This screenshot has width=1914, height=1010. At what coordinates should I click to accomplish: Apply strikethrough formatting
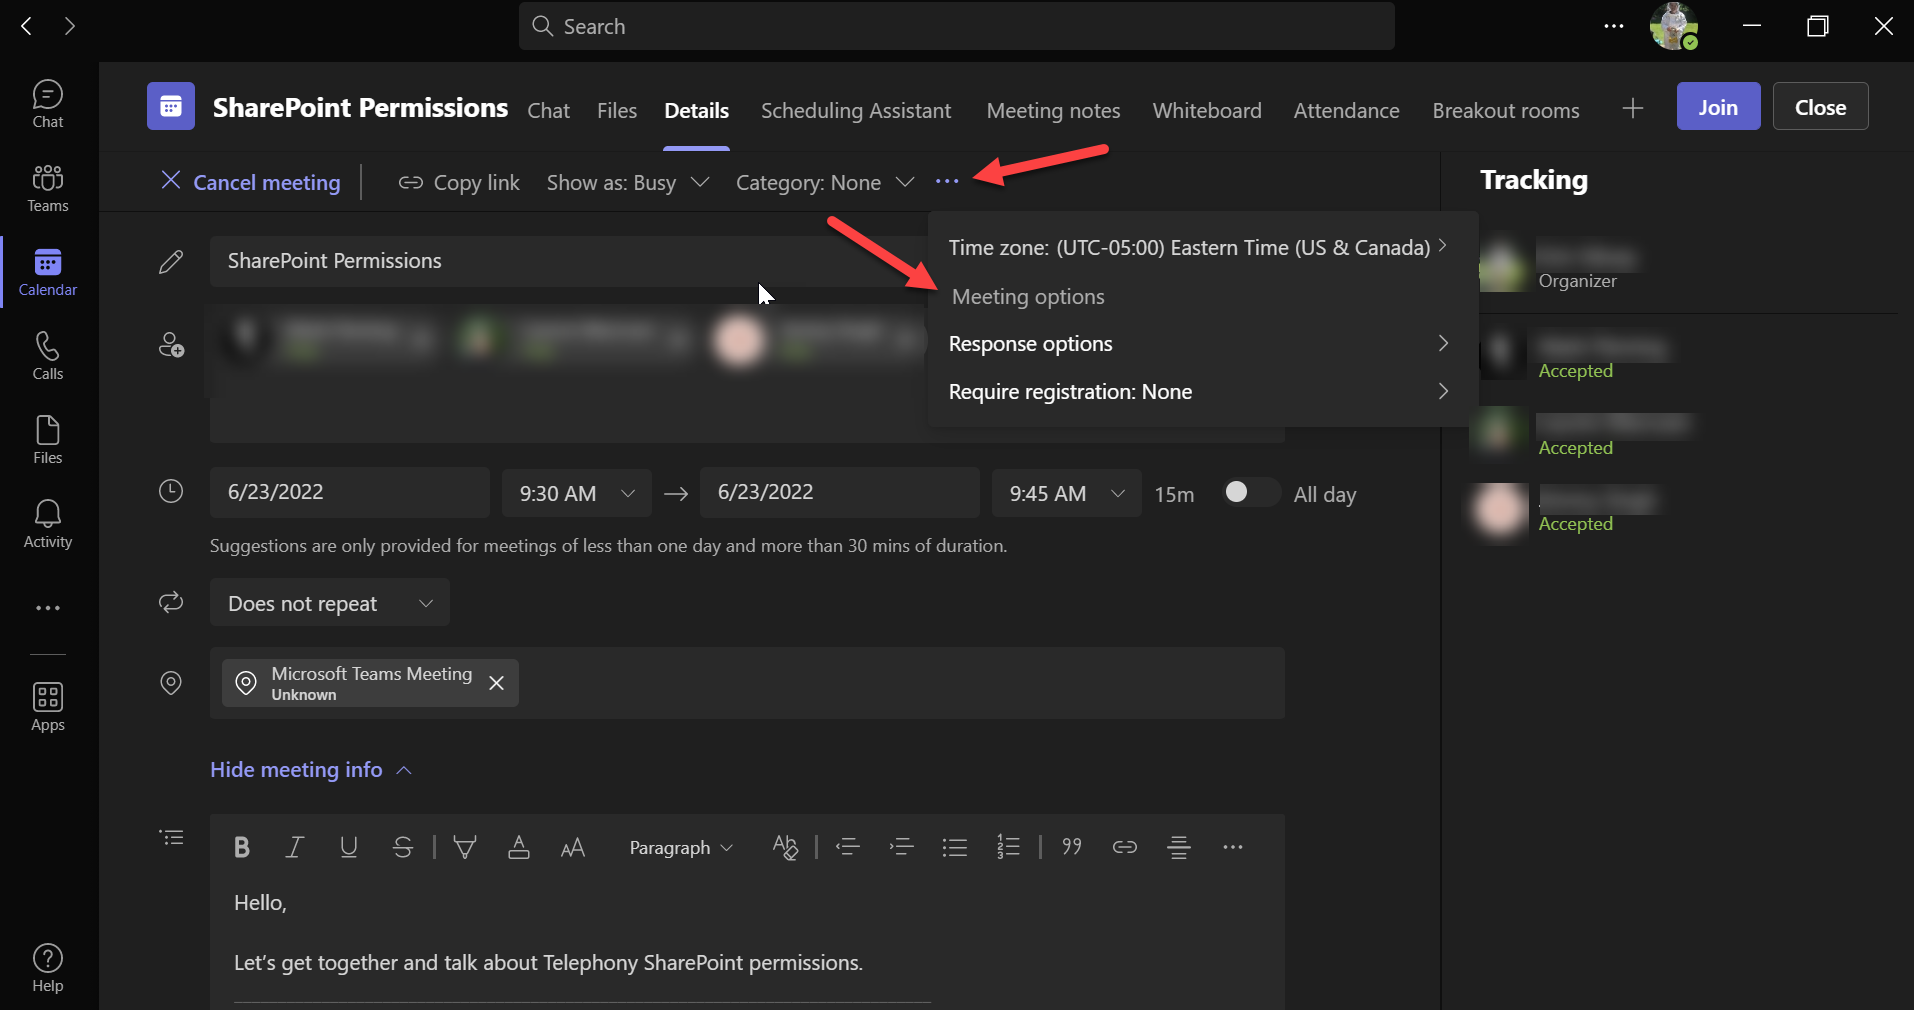(403, 848)
